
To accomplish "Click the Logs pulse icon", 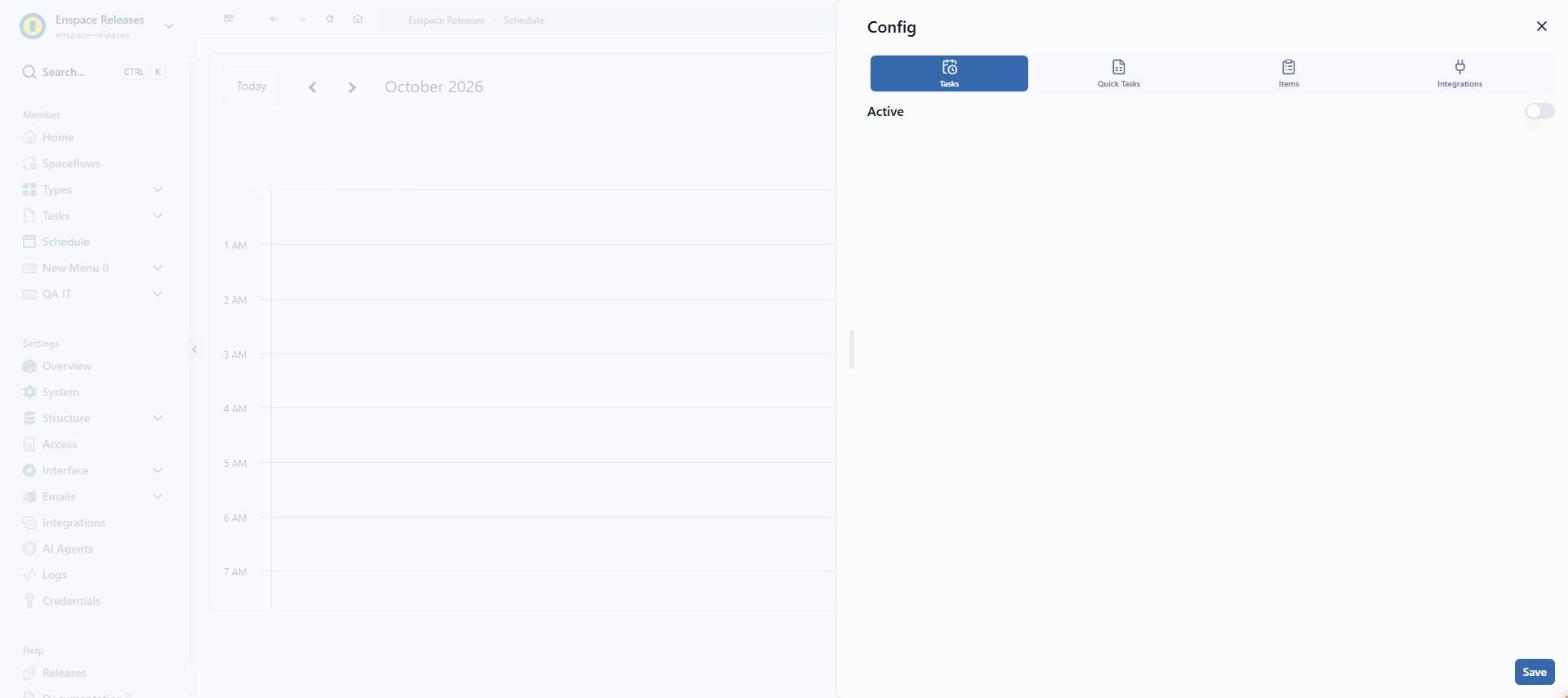I will [29, 574].
